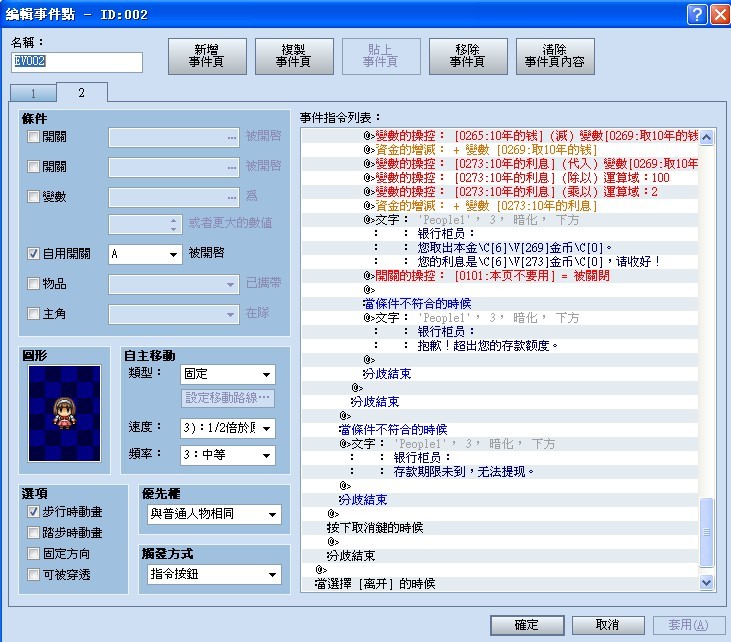Enable the second 開關 condition checkbox
Viewport: 731px width, 642px height.
pyautogui.click(x=33, y=166)
